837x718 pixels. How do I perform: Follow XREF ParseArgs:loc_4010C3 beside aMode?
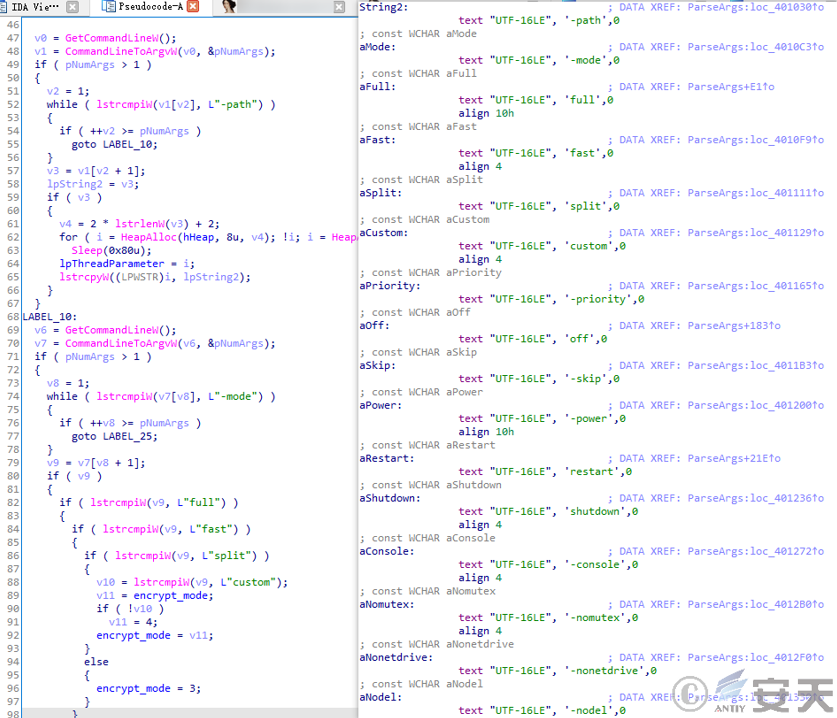[756, 47]
